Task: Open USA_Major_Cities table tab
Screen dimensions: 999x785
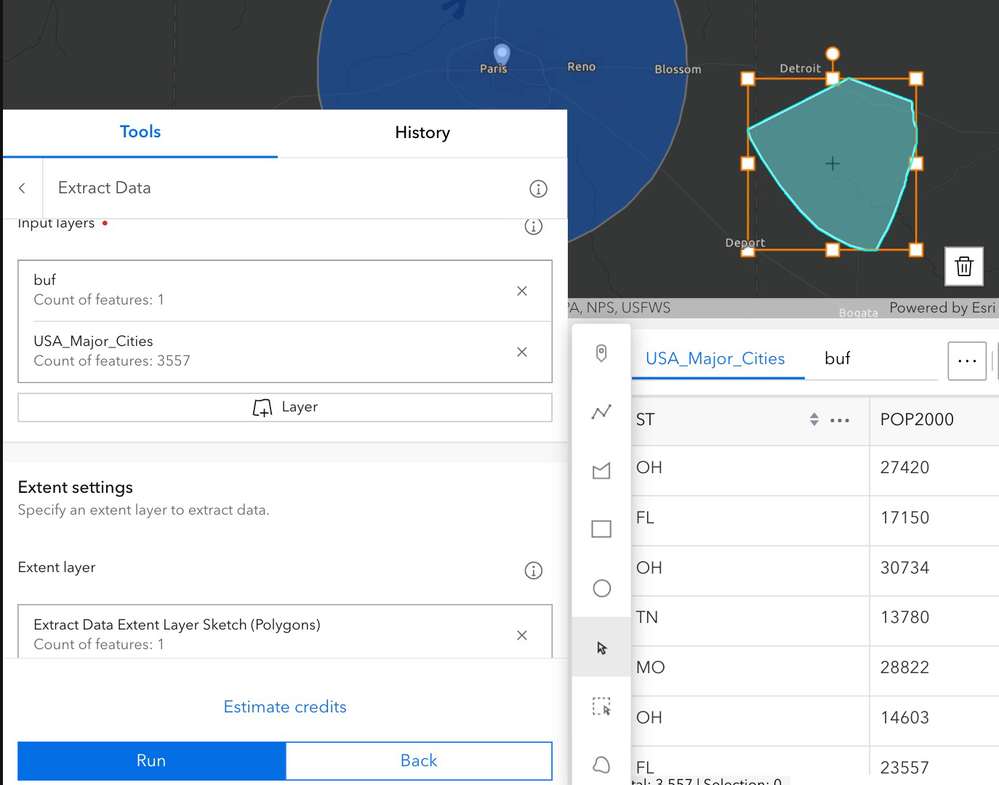Action: coord(715,358)
